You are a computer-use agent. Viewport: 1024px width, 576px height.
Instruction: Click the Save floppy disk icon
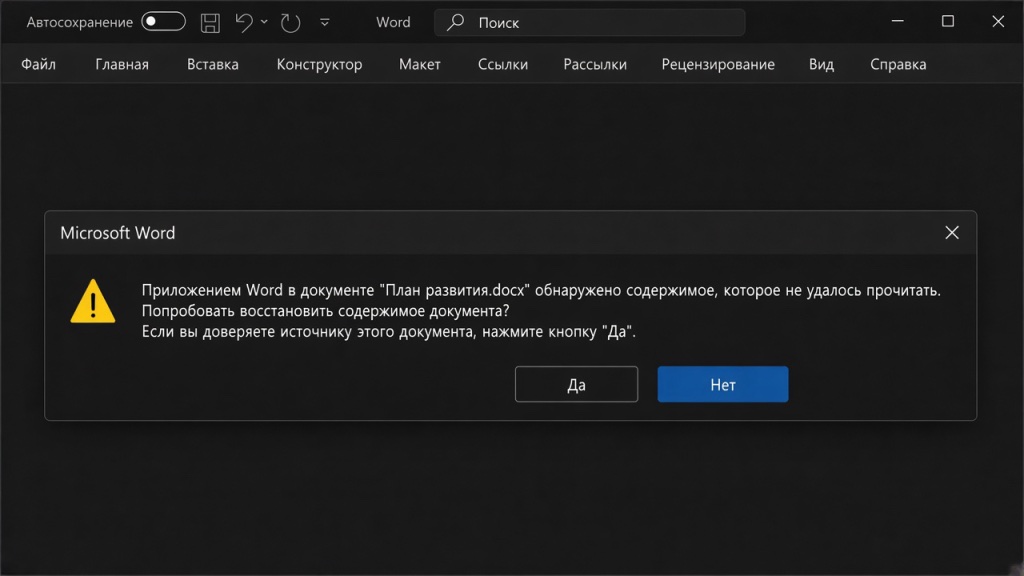pos(210,23)
